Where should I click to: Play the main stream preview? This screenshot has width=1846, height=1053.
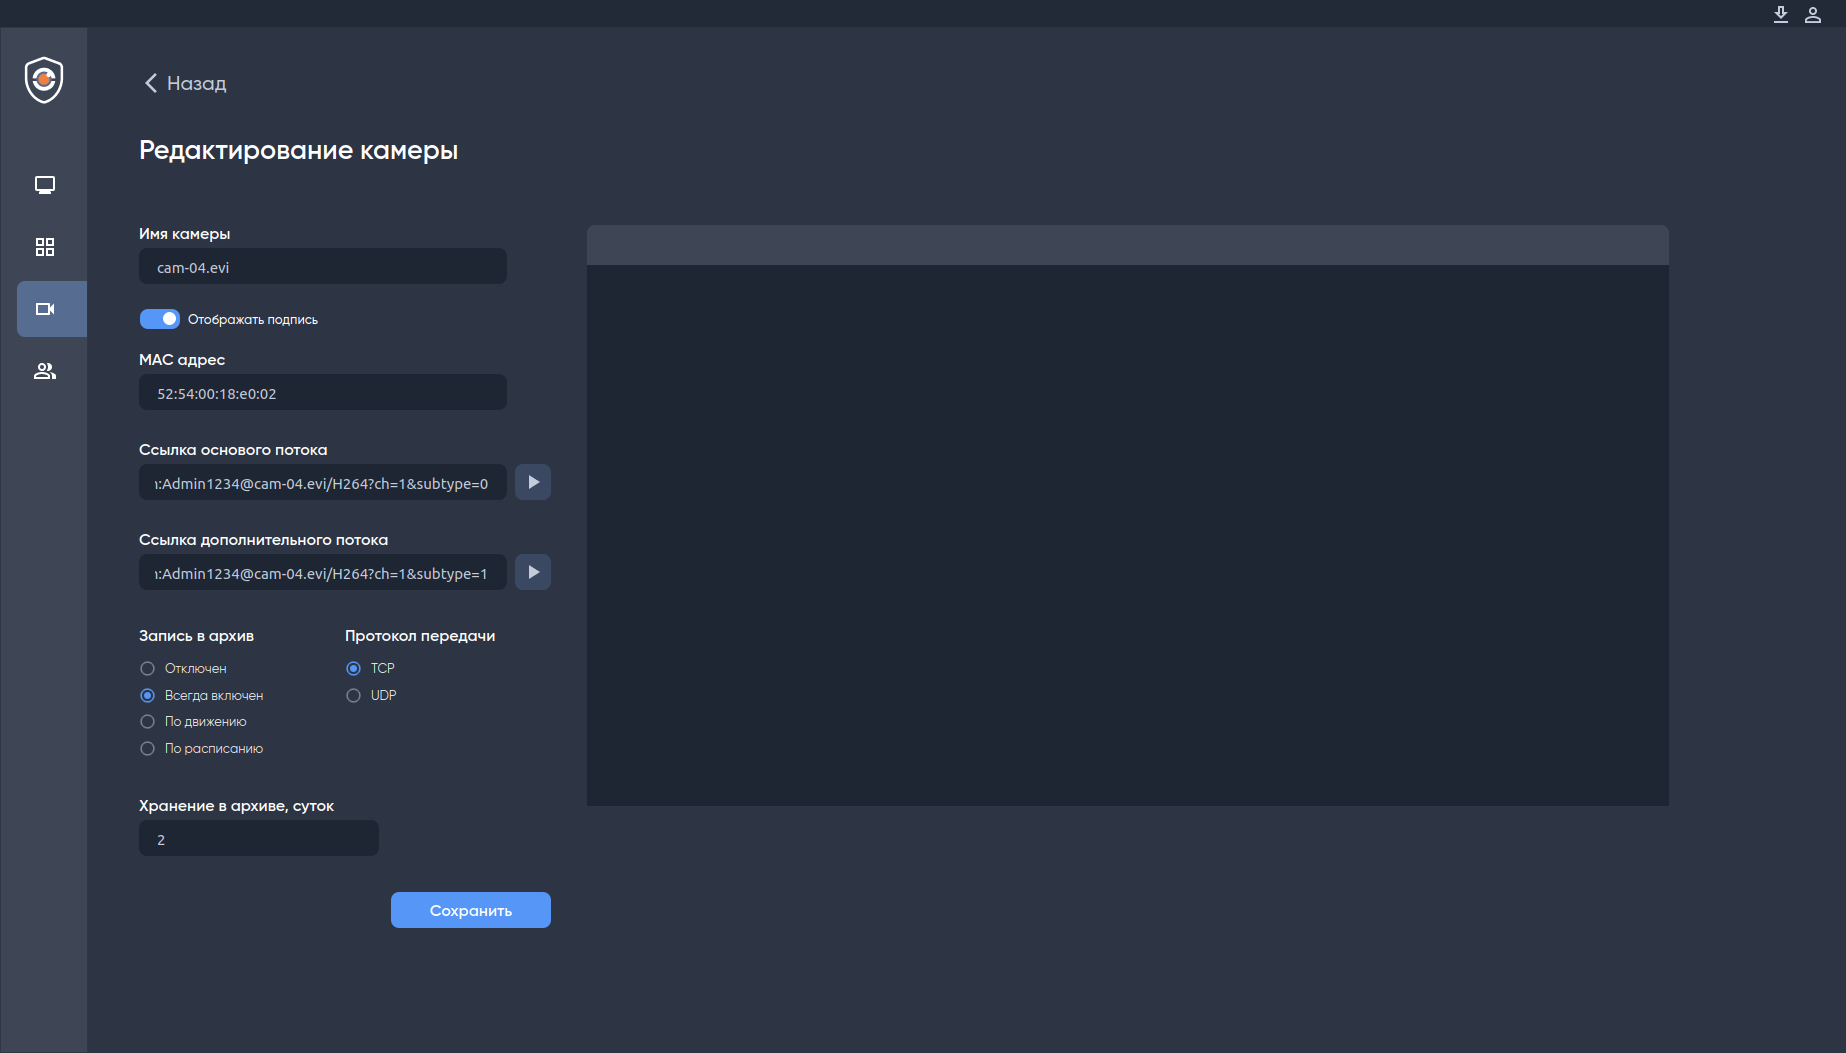coord(533,482)
